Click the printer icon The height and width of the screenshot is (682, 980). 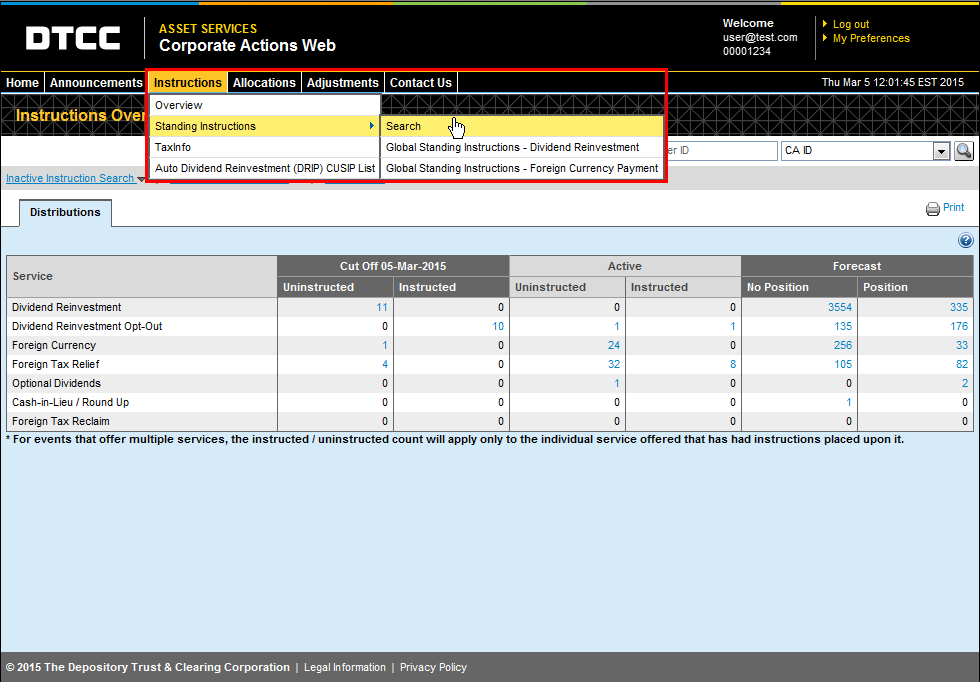coord(932,209)
